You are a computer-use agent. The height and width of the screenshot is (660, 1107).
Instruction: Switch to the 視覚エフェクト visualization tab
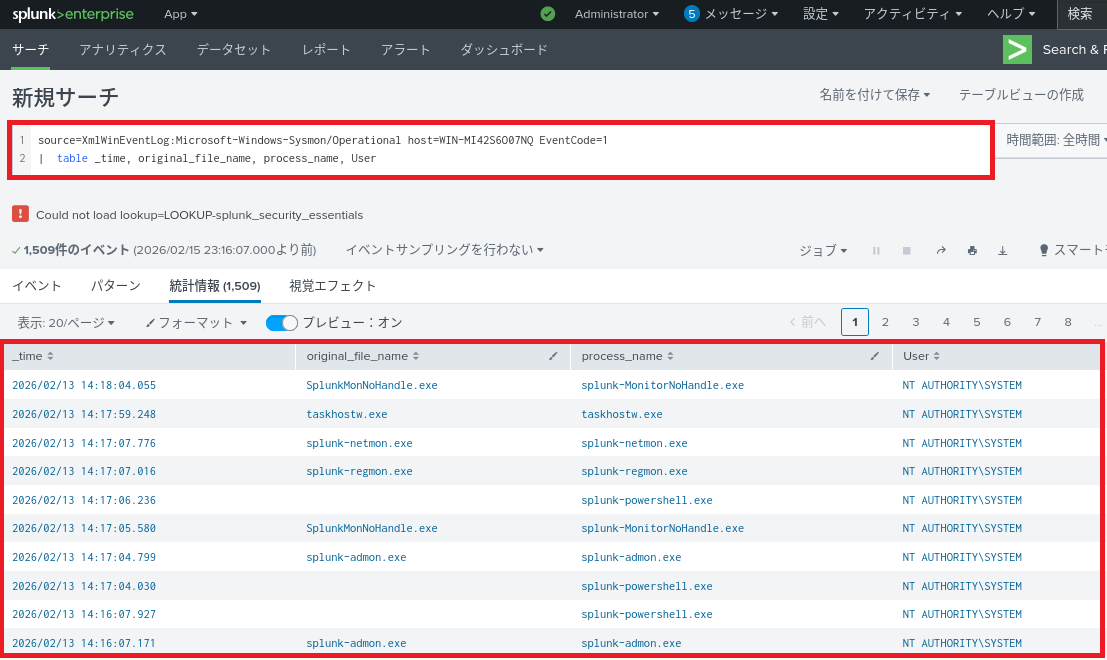coord(333,286)
